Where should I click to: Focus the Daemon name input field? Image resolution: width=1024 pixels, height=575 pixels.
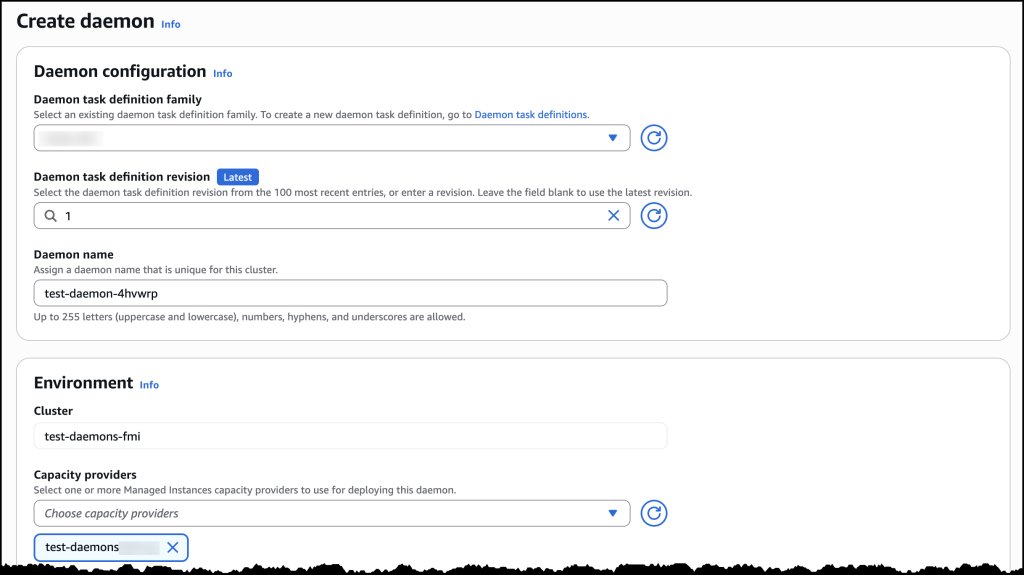[x=350, y=293]
